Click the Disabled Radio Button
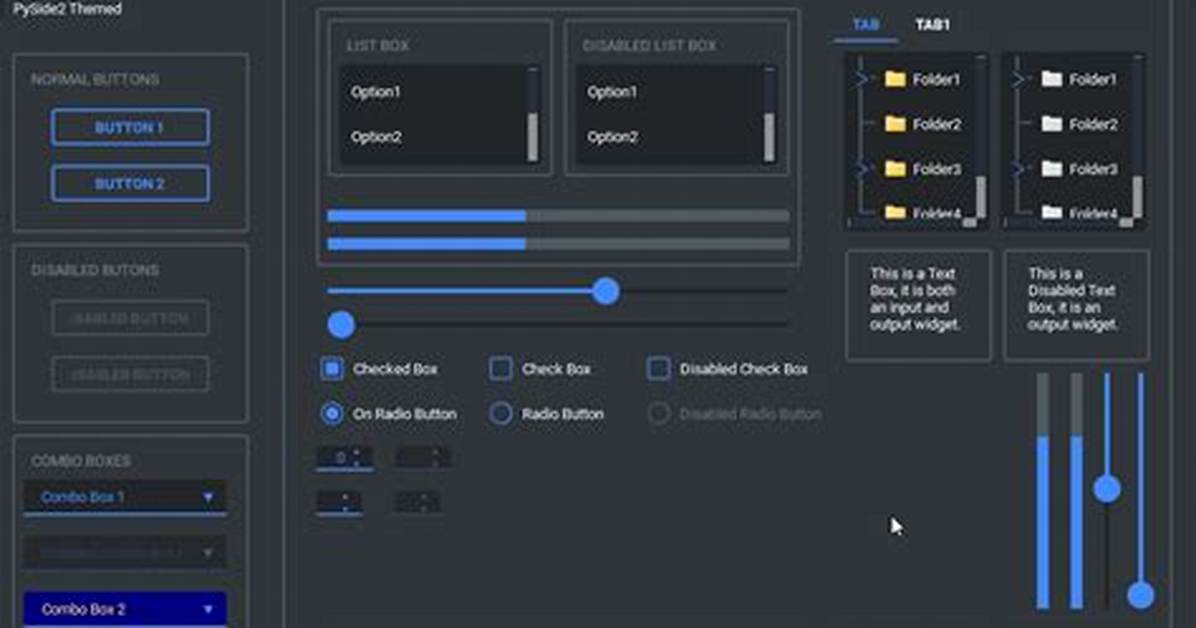Viewport: 1196px width, 628px height. (658, 414)
